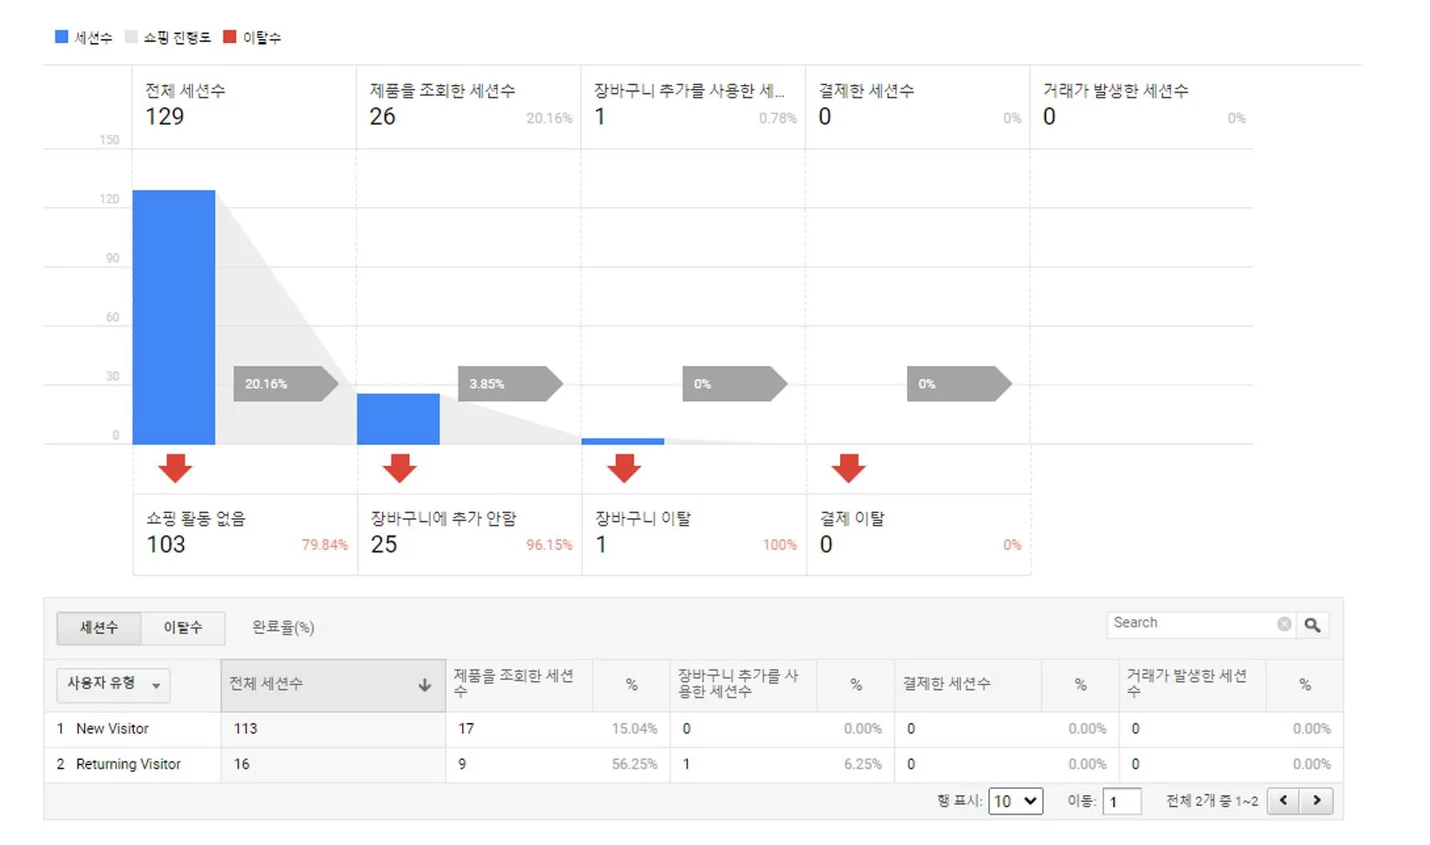Click the gray 쇼핑 진행도 legend swatch

[131, 37]
